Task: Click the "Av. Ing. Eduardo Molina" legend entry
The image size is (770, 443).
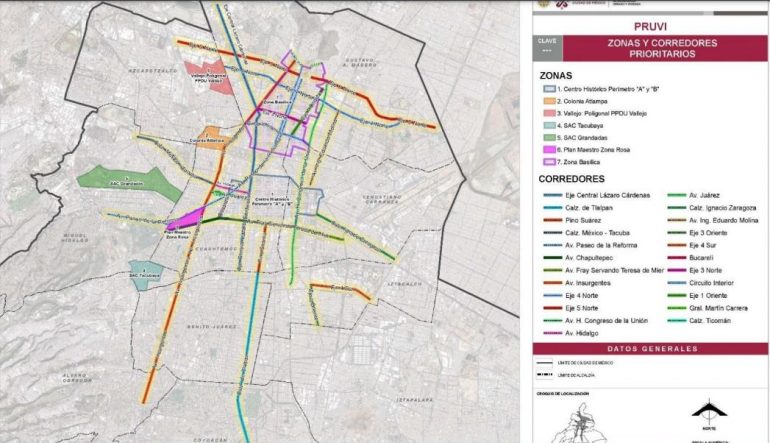Action: coord(713,221)
